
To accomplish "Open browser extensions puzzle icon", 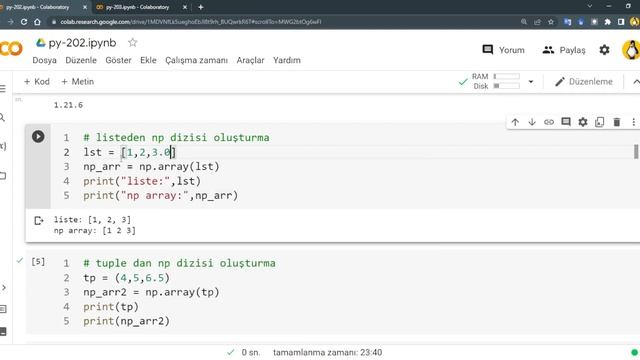I will point(607,22).
